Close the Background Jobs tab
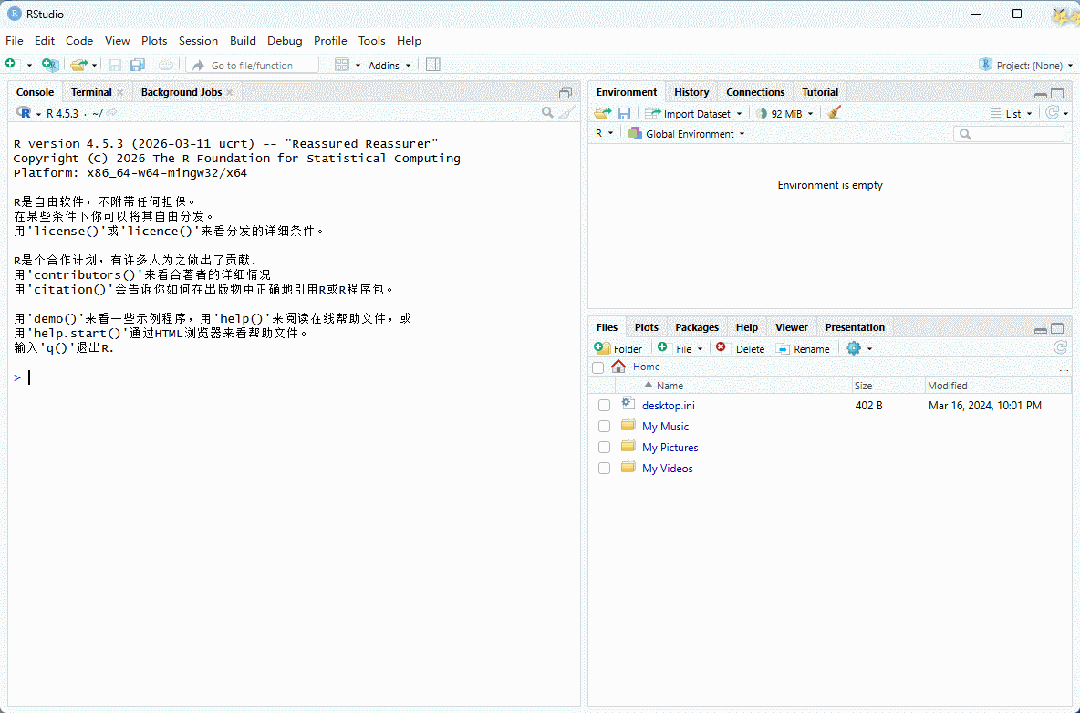1080x713 pixels. click(x=229, y=92)
